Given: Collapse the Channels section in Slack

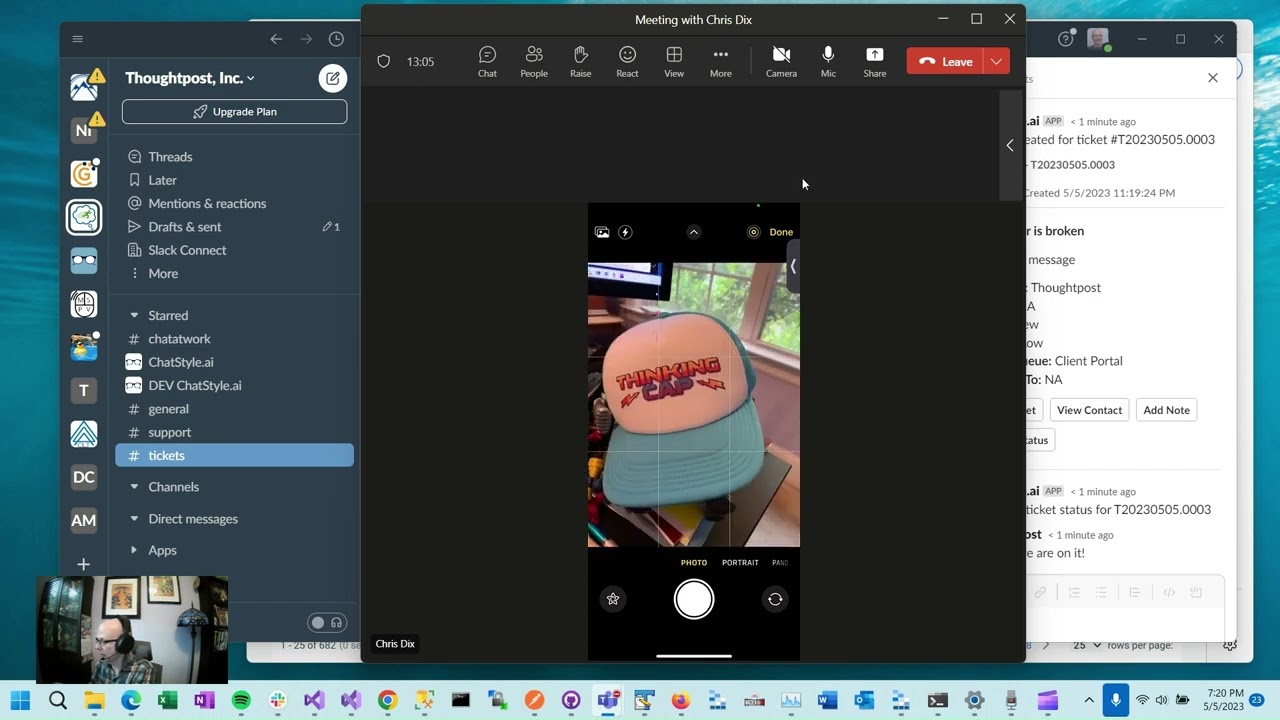Looking at the screenshot, I should (x=134, y=487).
